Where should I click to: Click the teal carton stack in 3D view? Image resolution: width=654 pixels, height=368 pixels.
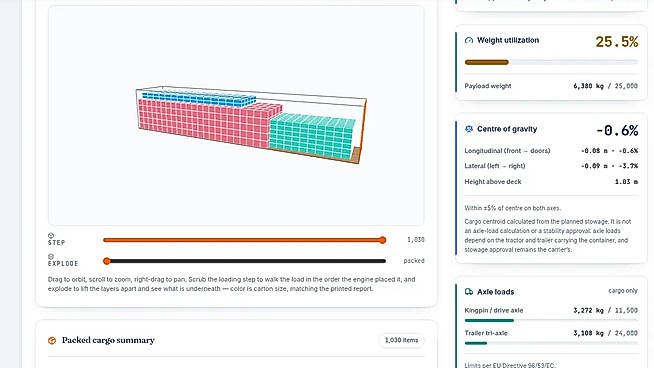click(x=312, y=136)
